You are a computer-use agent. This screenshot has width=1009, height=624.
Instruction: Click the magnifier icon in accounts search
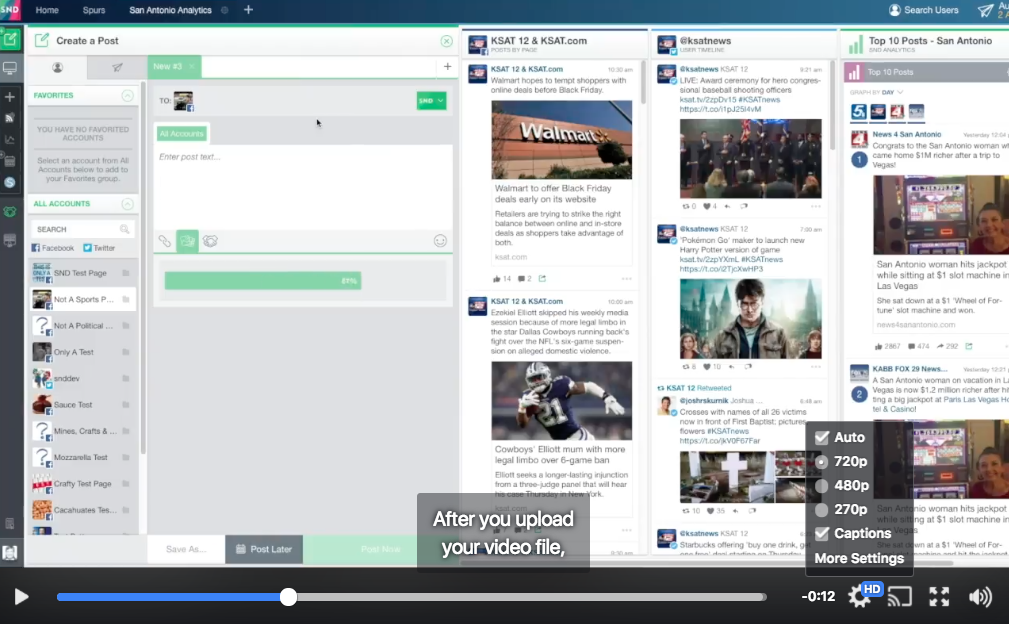point(124,229)
